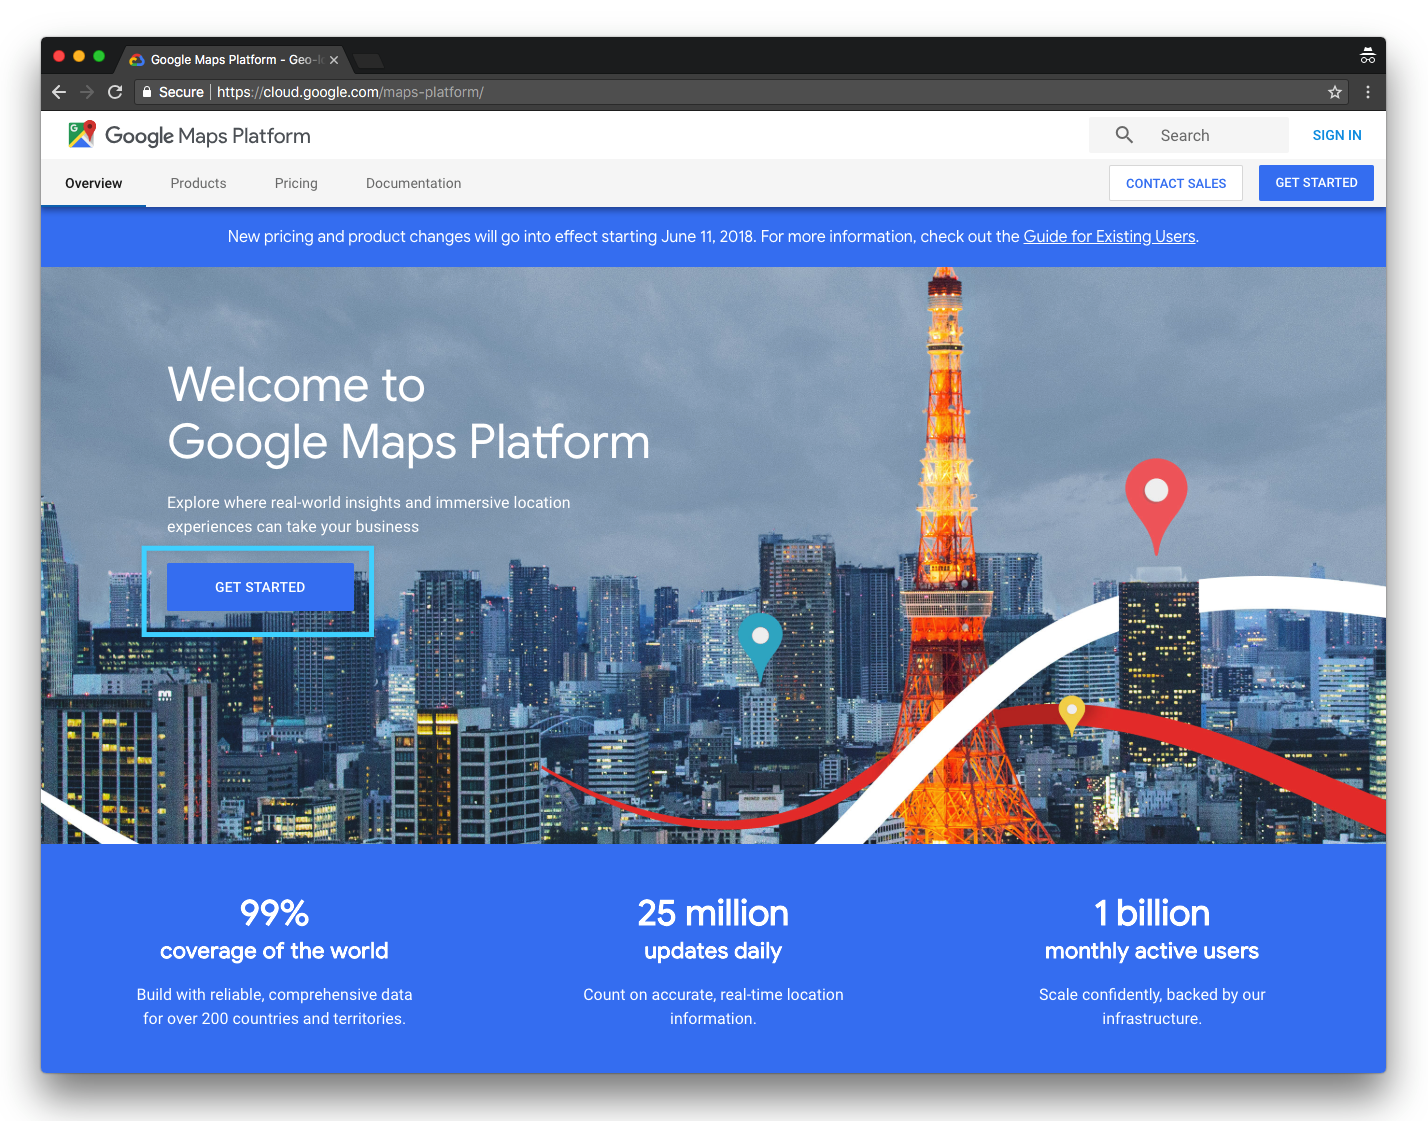Reload the page with the refresh icon
The height and width of the screenshot is (1121, 1428).
pos(115,92)
